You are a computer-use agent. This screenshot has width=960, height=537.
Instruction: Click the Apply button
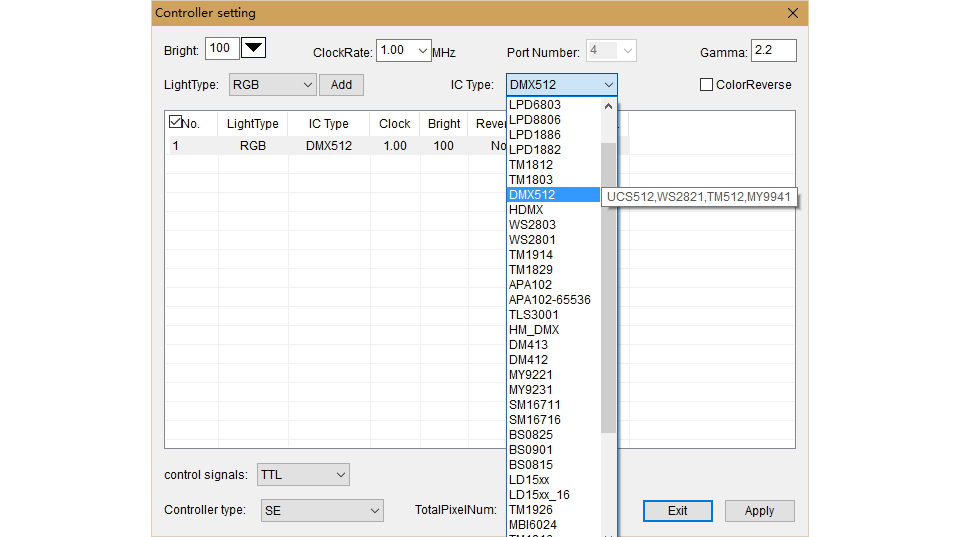(759, 511)
